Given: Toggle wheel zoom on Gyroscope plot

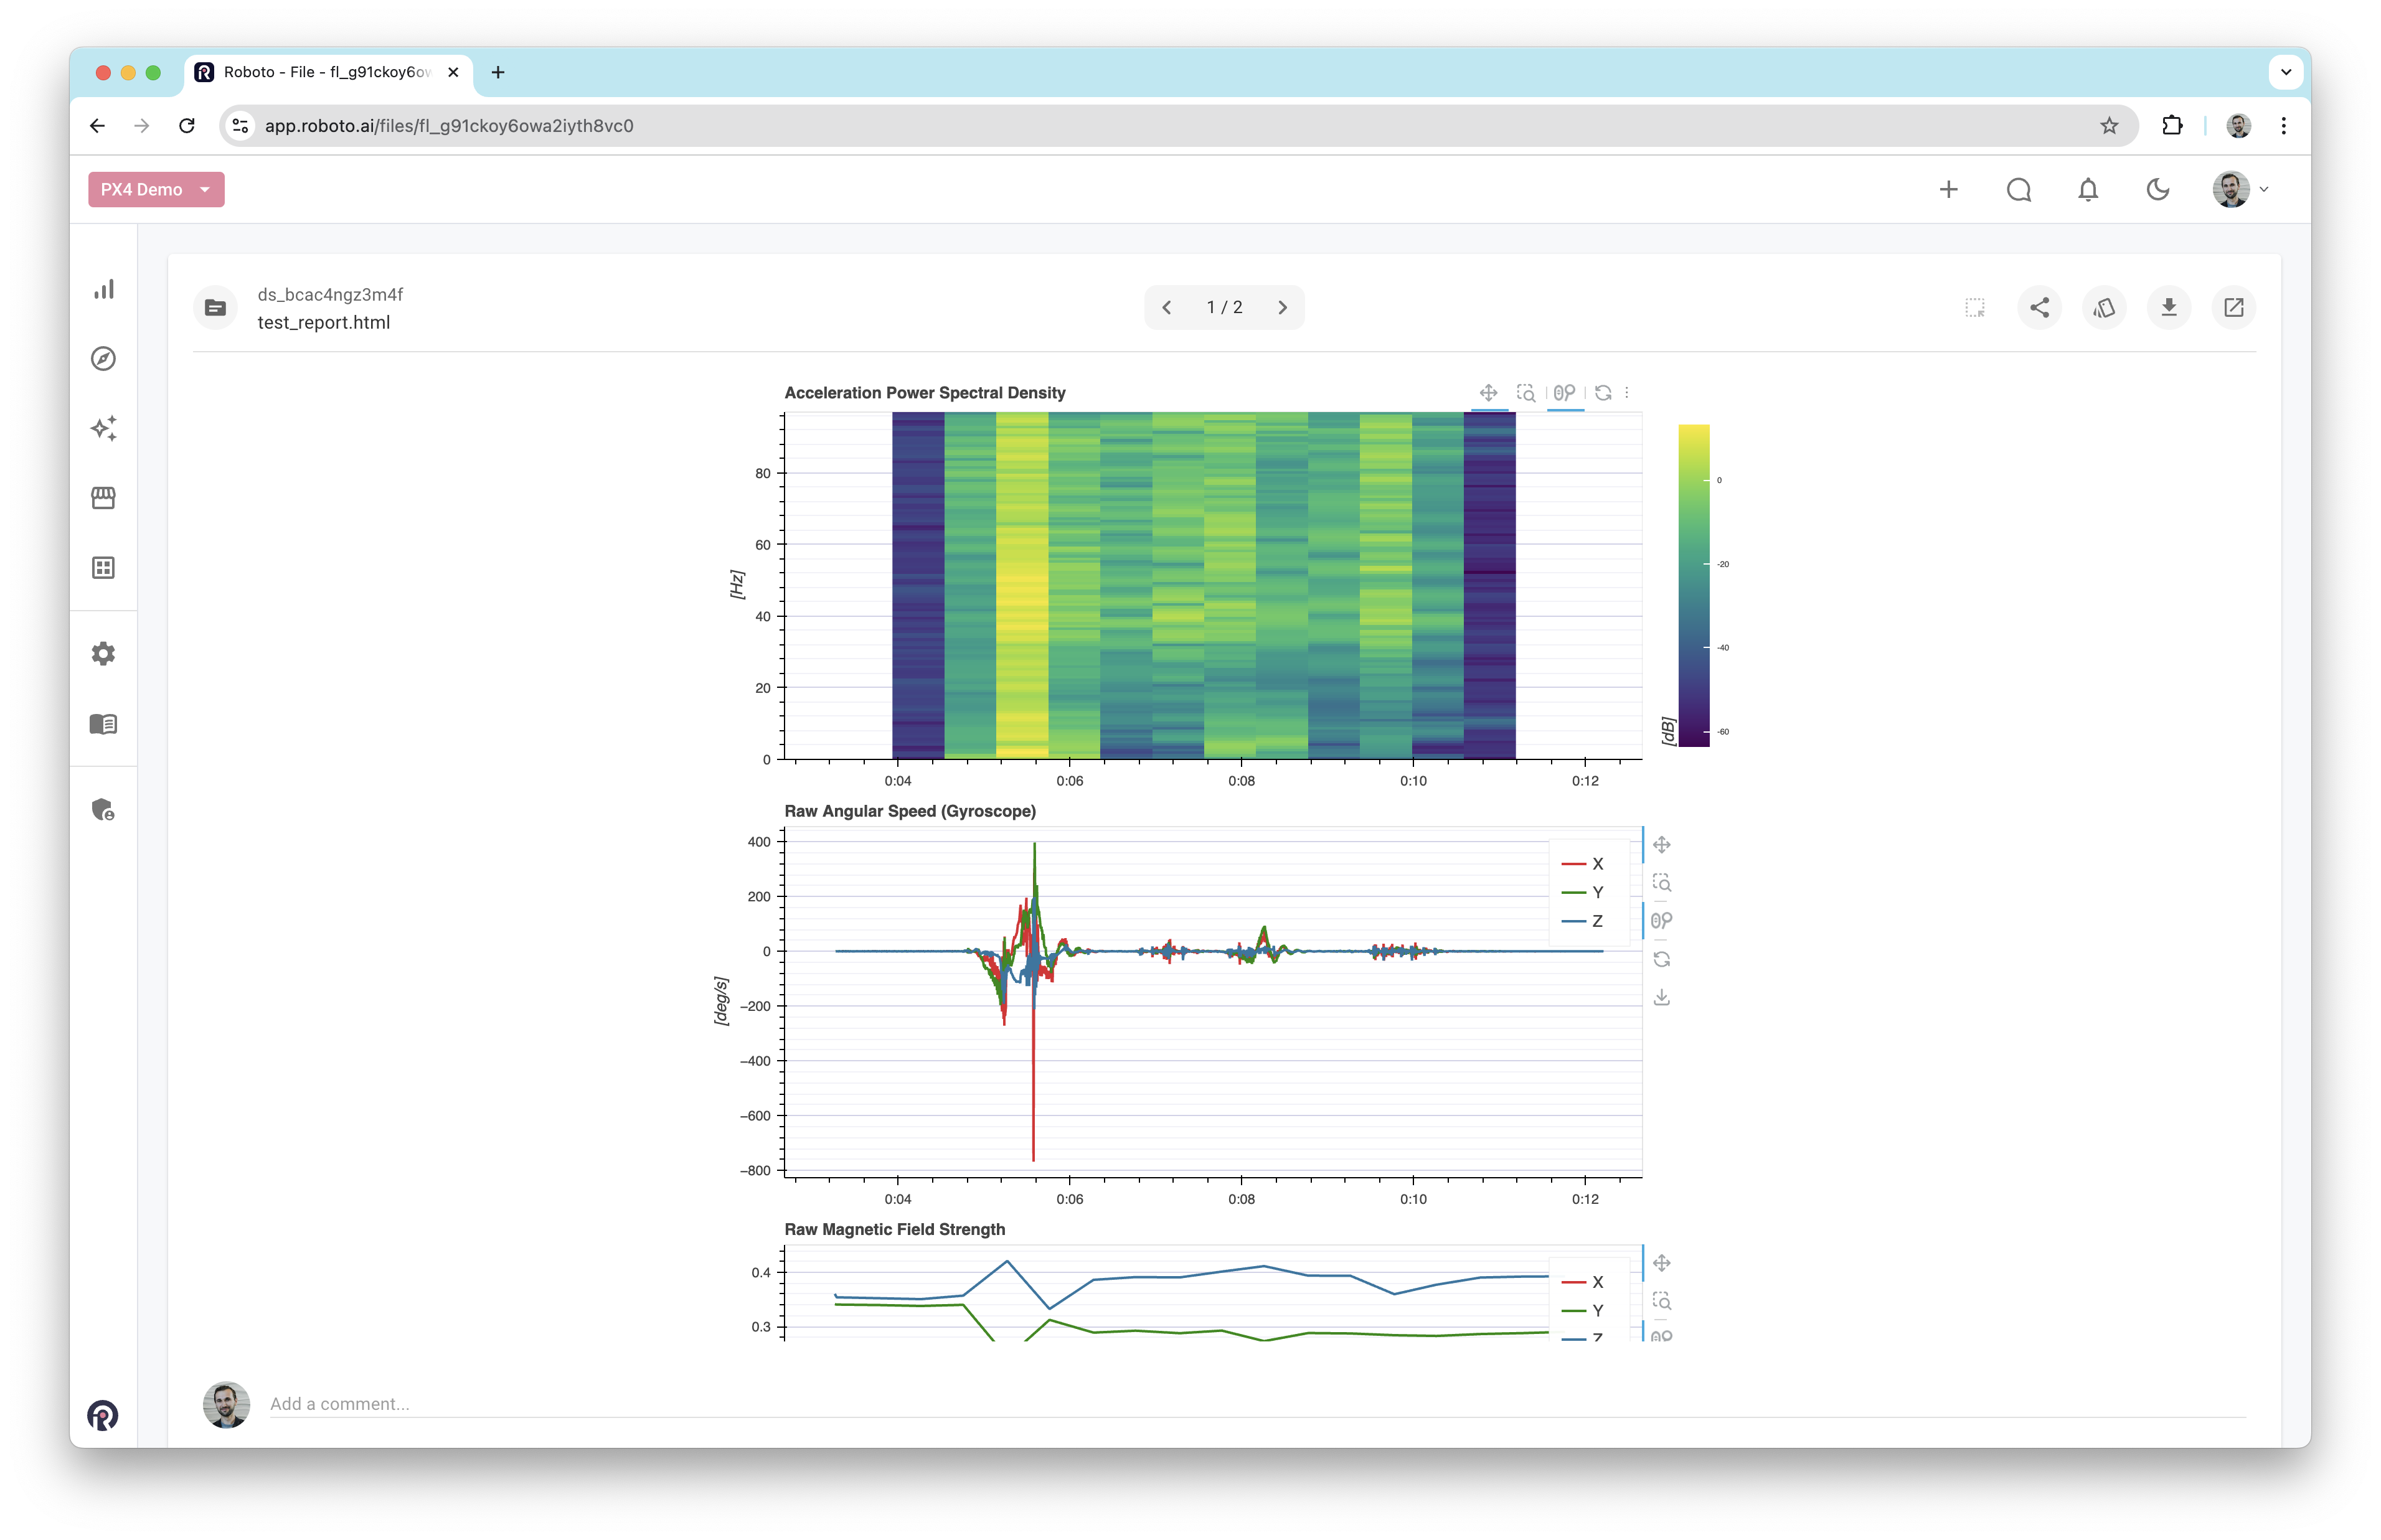Looking at the screenshot, I should [x=1661, y=921].
